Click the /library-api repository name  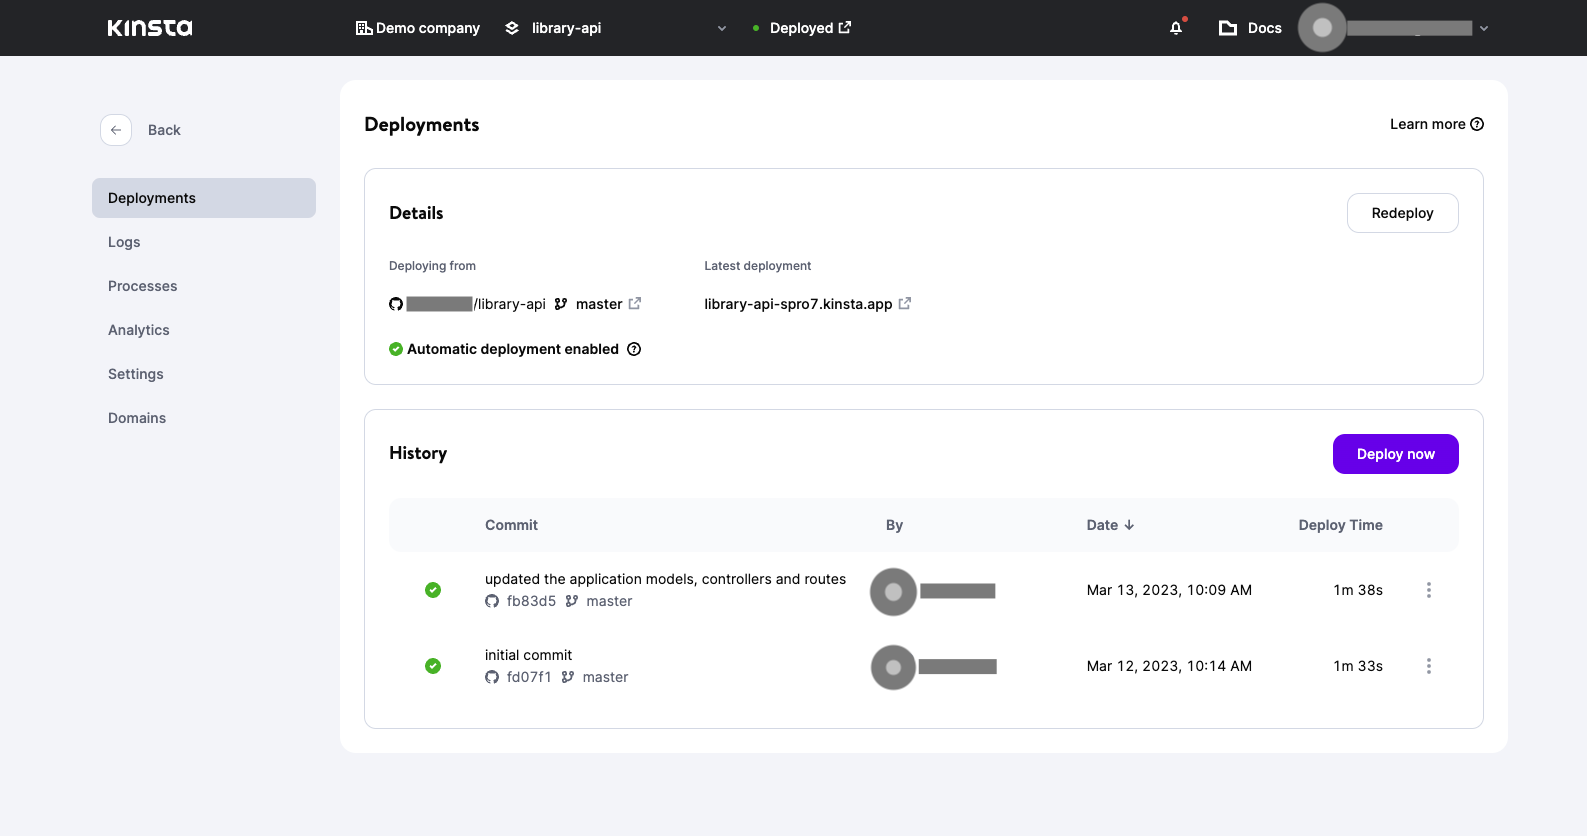510,304
